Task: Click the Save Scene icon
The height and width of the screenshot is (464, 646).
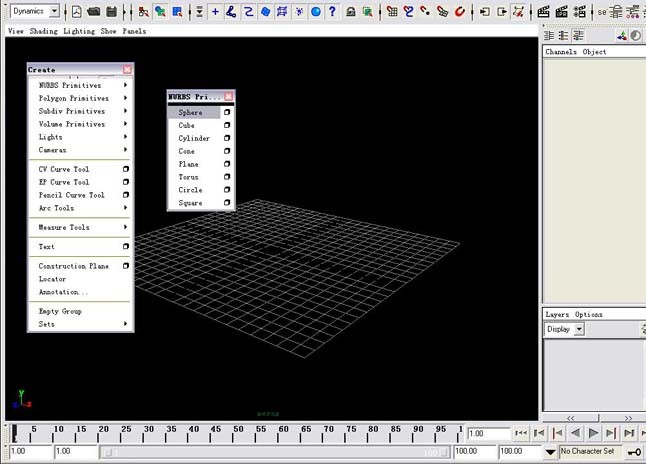Action: (x=112, y=12)
